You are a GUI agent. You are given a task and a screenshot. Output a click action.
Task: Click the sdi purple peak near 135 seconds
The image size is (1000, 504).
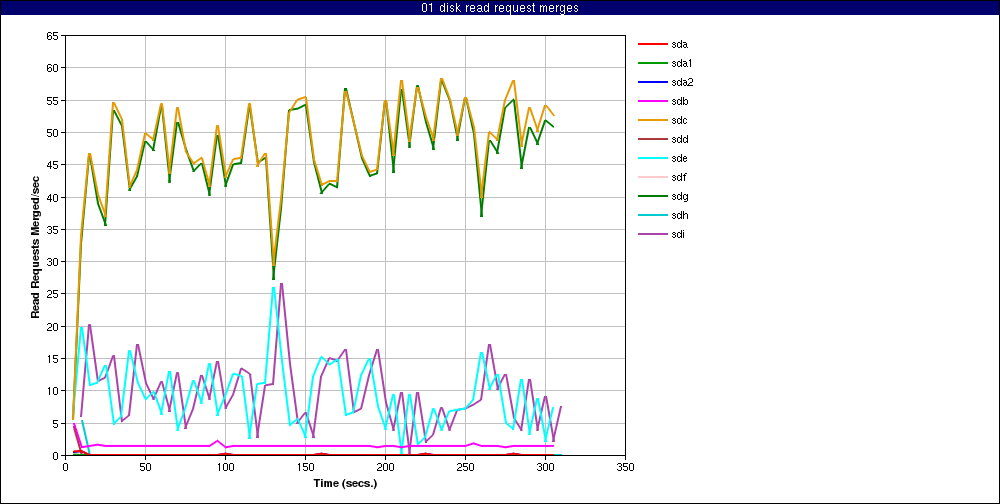[281, 284]
